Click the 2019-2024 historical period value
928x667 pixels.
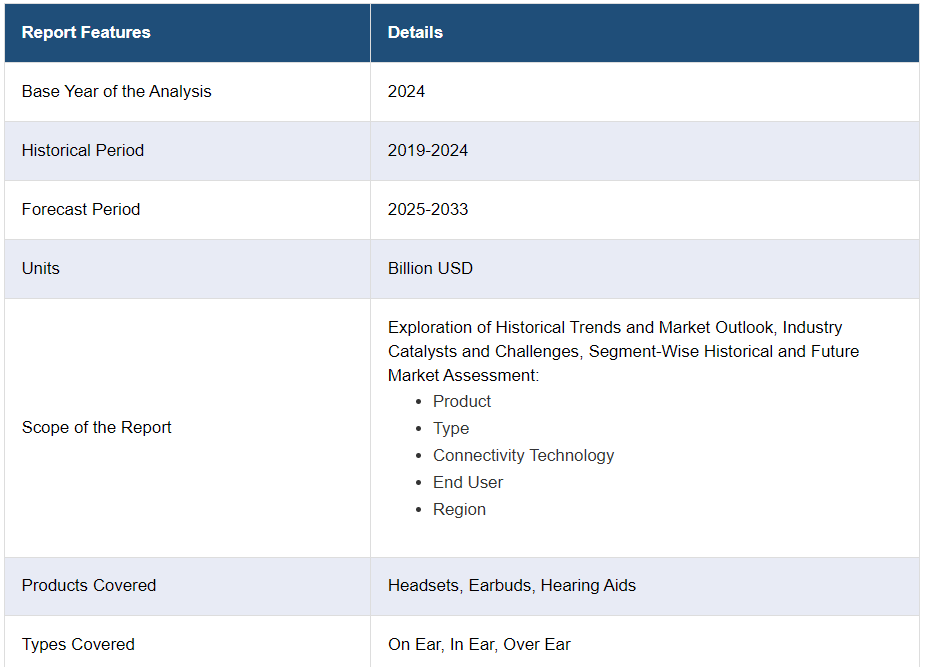pyautogui.click(x=428, y=150)
